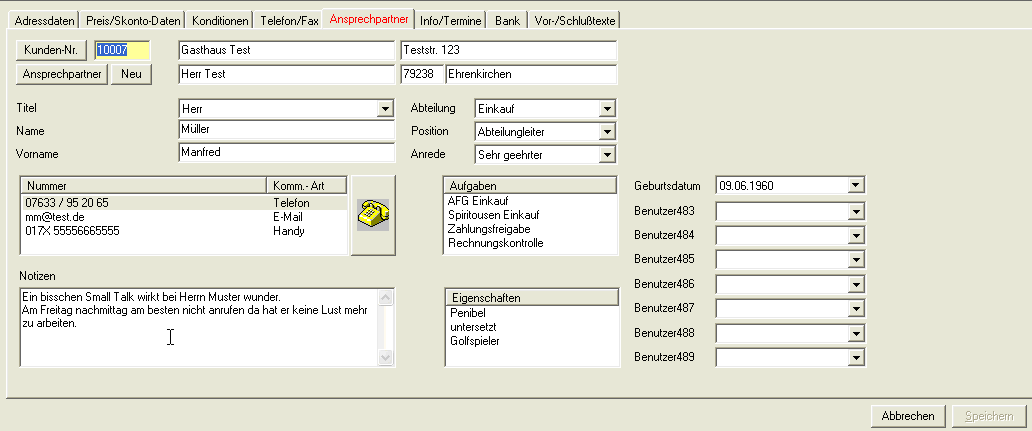This screenshot has height=431, width=1032.
Task: Click the yellow telephone dial icon
Action: 373,214
